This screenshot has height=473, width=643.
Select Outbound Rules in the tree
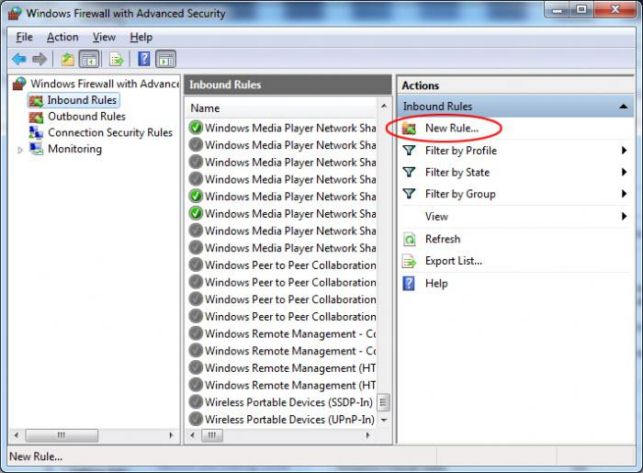pyautogui.click(x=87, y=117)
